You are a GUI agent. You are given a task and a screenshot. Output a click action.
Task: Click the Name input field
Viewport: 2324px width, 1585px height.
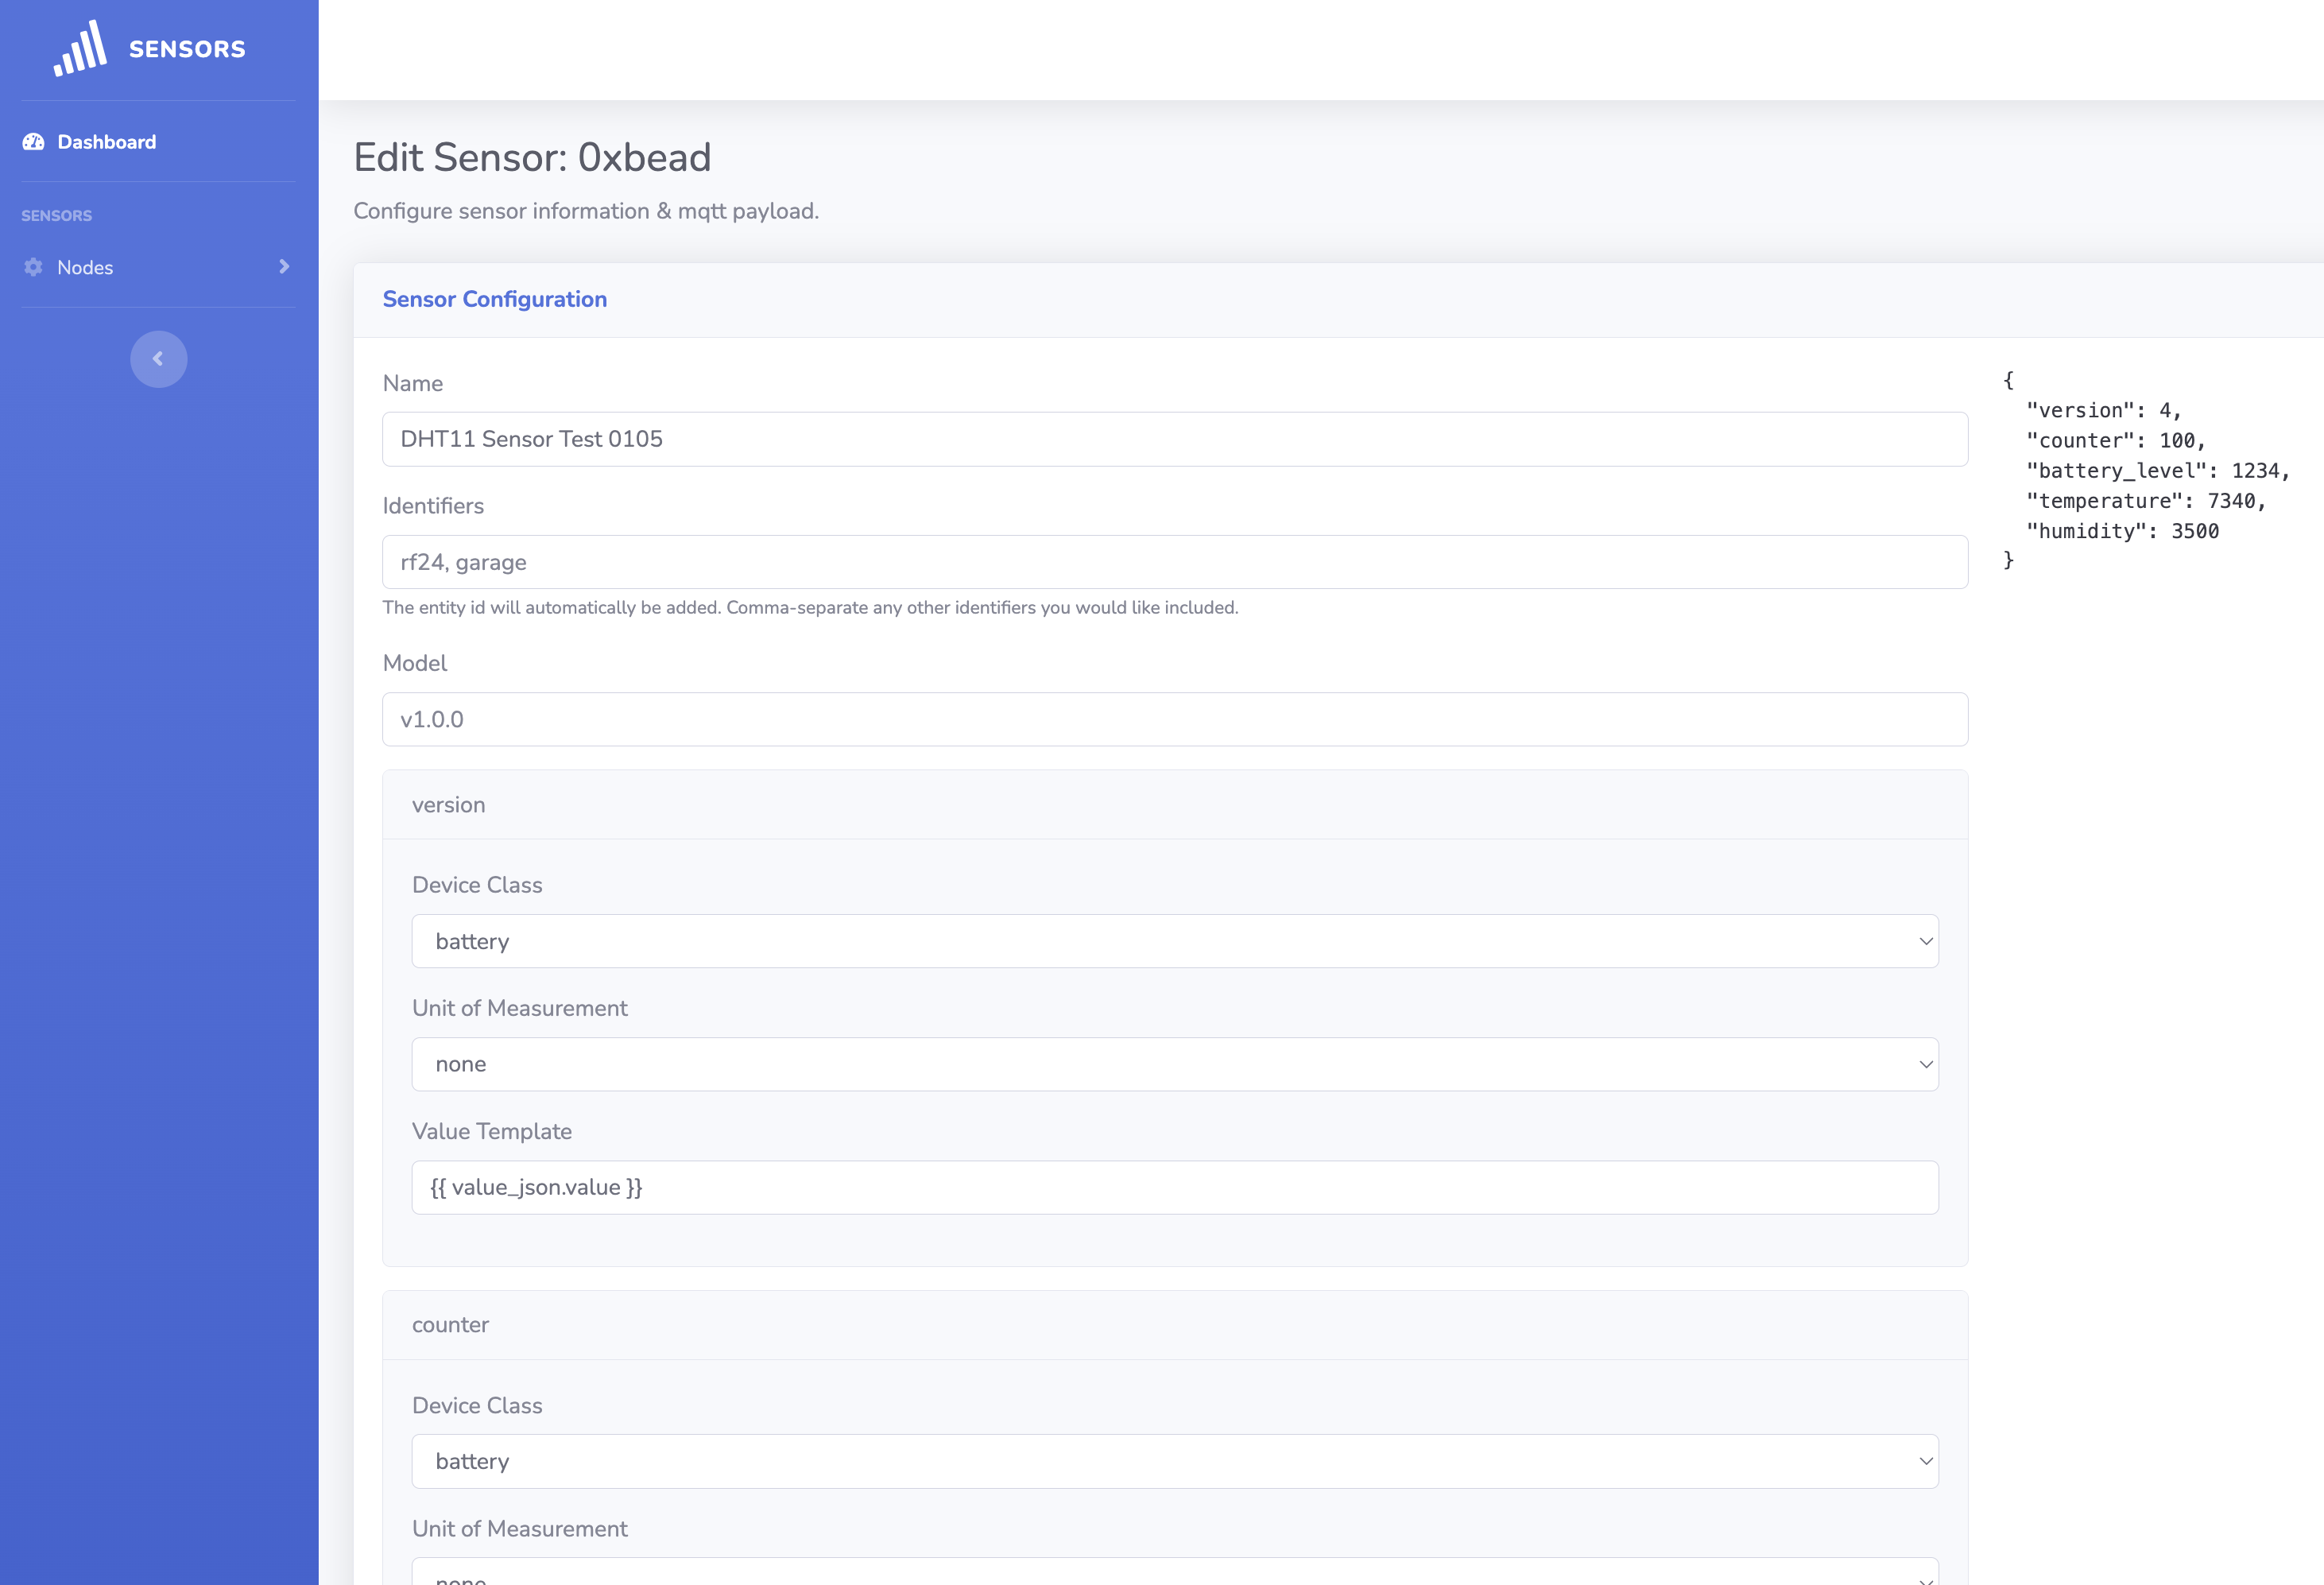tap(1174, 439)
